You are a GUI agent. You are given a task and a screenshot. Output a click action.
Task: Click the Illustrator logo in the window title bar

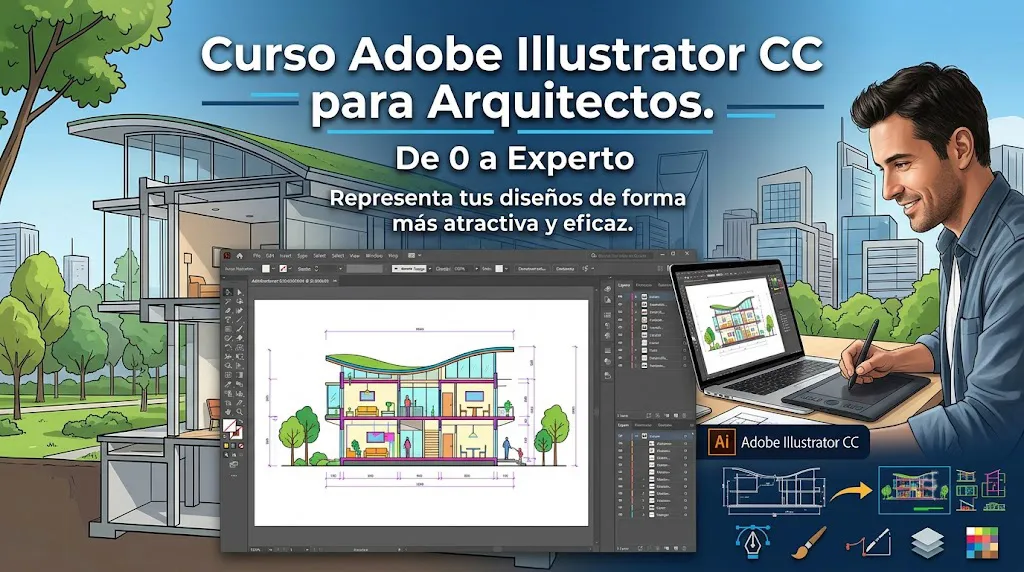coord(227,255)
